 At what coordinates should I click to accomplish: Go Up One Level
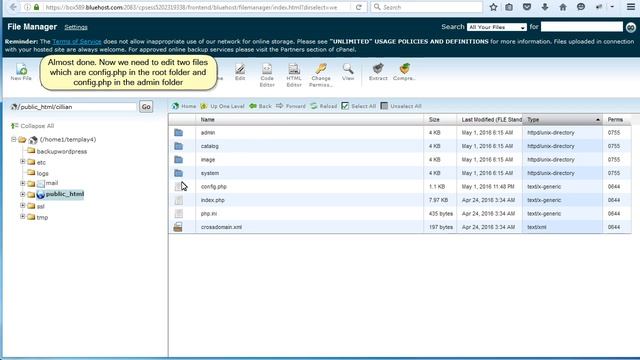coord(222,106)
